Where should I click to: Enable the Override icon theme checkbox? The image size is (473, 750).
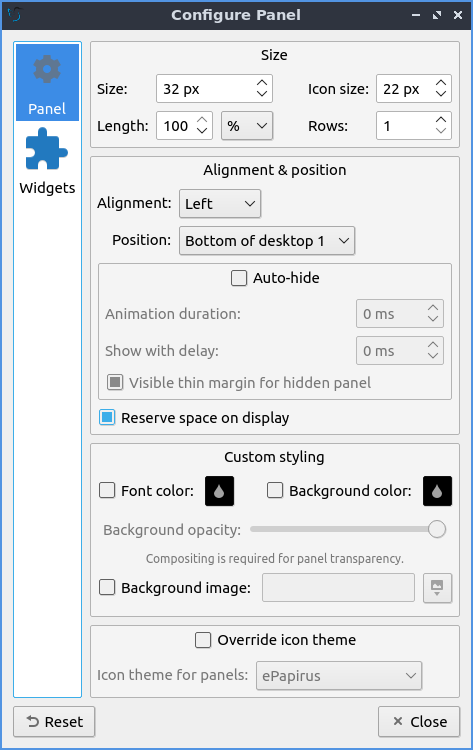(x=203, y=640)
